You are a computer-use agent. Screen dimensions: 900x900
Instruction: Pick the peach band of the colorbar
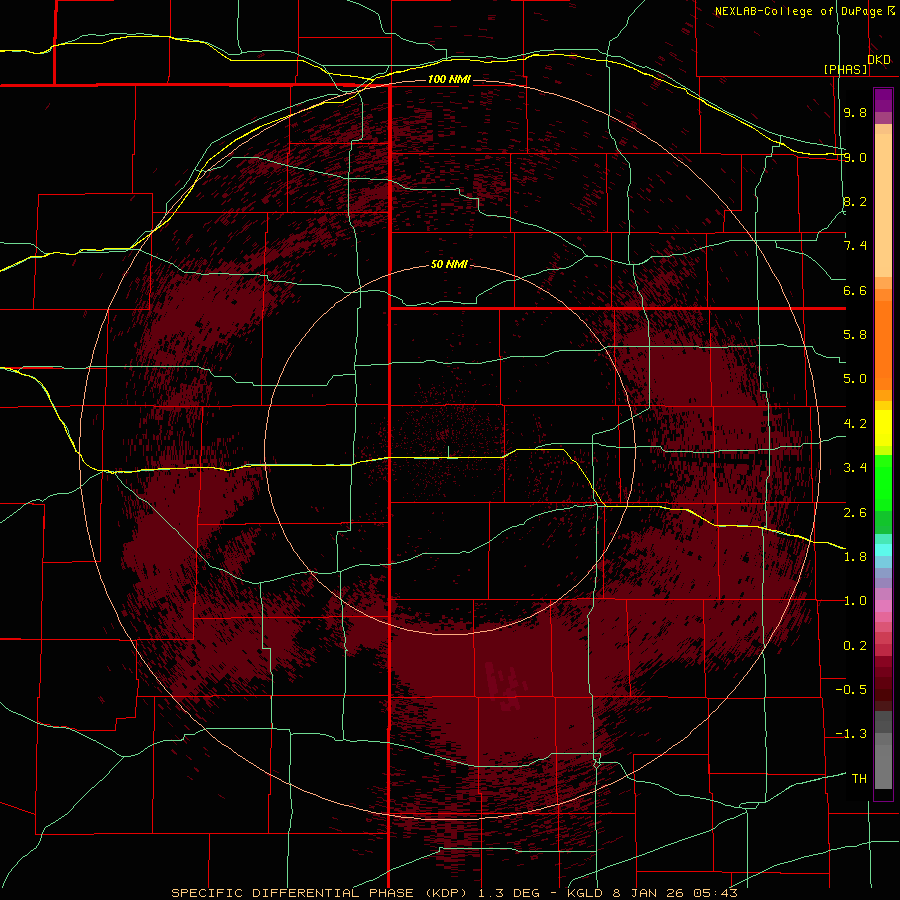pos(883,204)
